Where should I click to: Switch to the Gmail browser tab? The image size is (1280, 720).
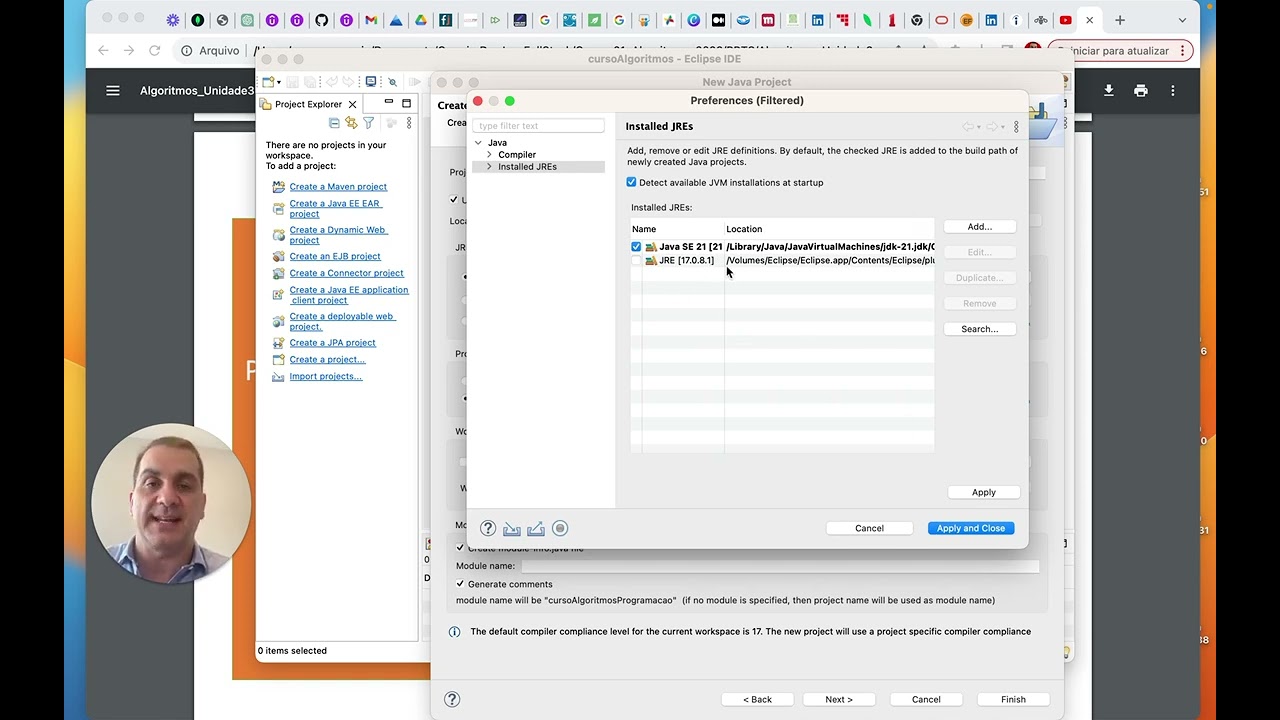(x=371, y=20)
